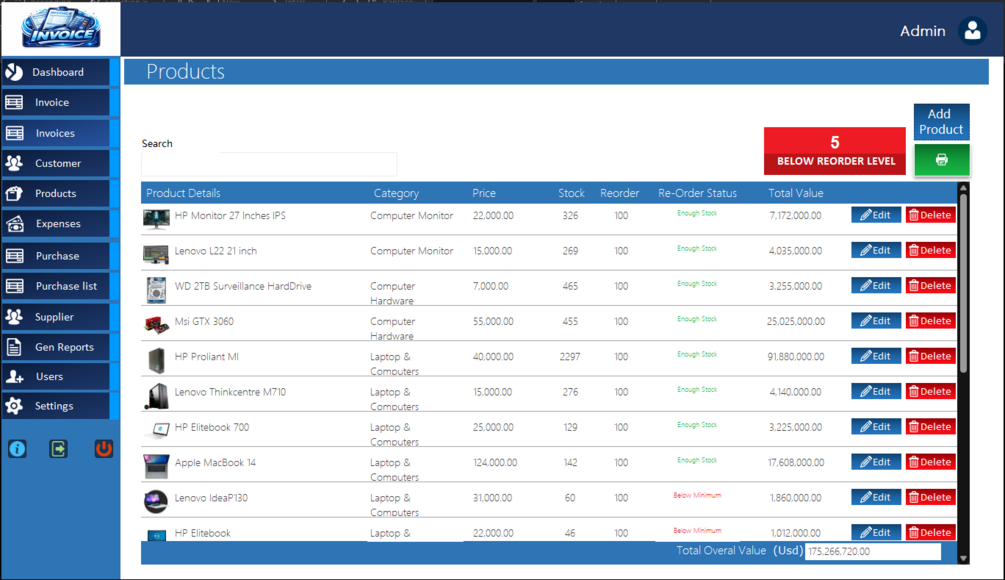Click the scrollbar down arrow

tap(963, 558)
